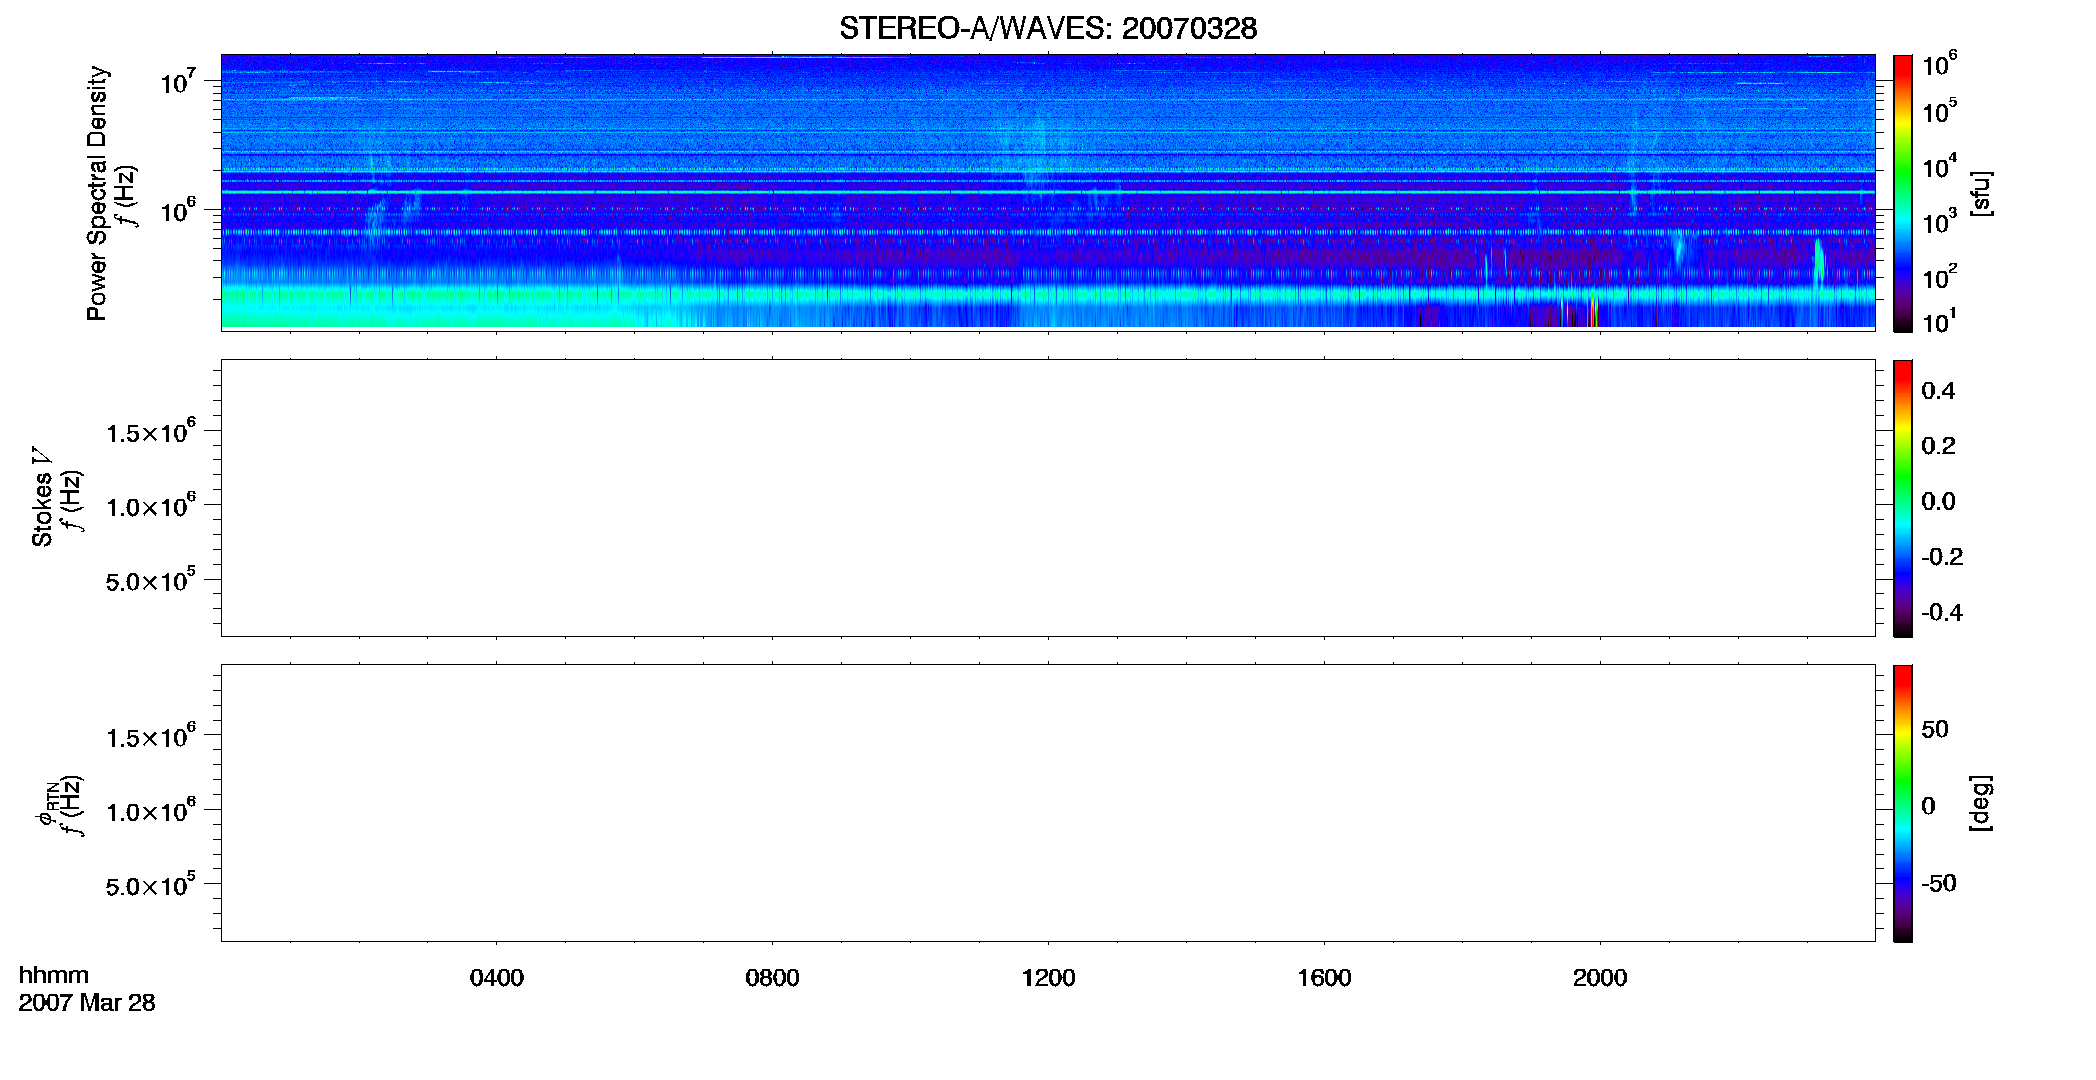This screenshot has width=2096, height=1080.
Task: Click the 0400 time tick label
Action: (x=497, y=978)
